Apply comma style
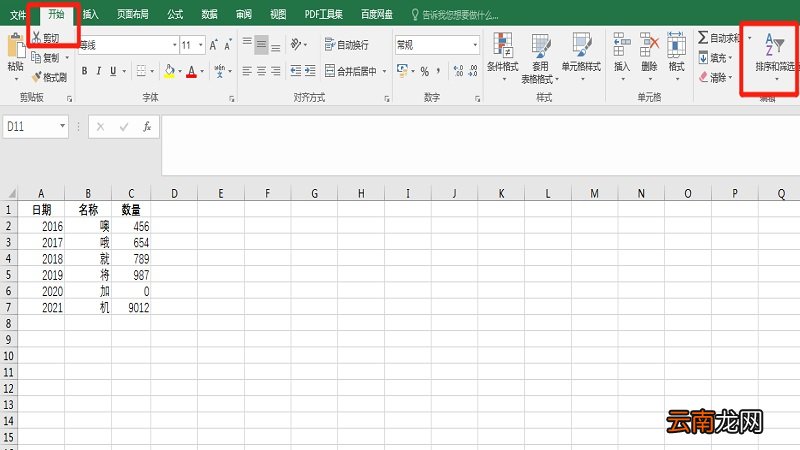 [x=438, y=71]
